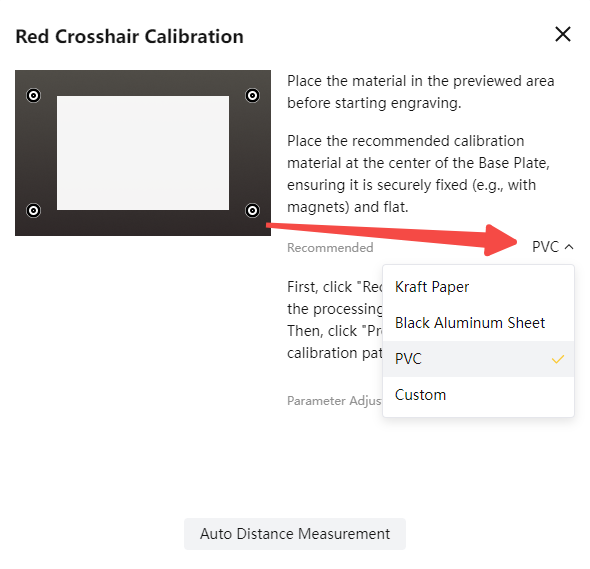This screenshot has height=569, width=590.
Task: Click the Red Crosshair Calibration title
Action: [129, 37]
